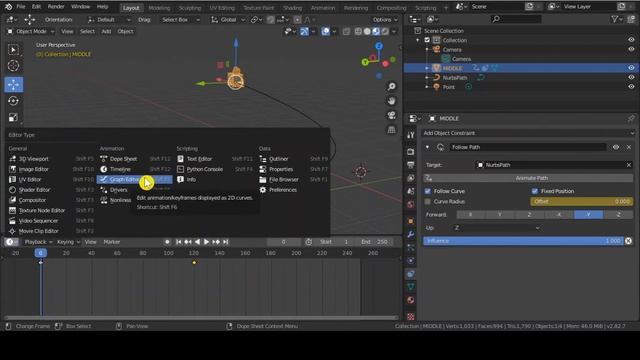This screenshot has width=640, height=360.
Task: Open Object properties orange square tab
Action: [411, 221]
